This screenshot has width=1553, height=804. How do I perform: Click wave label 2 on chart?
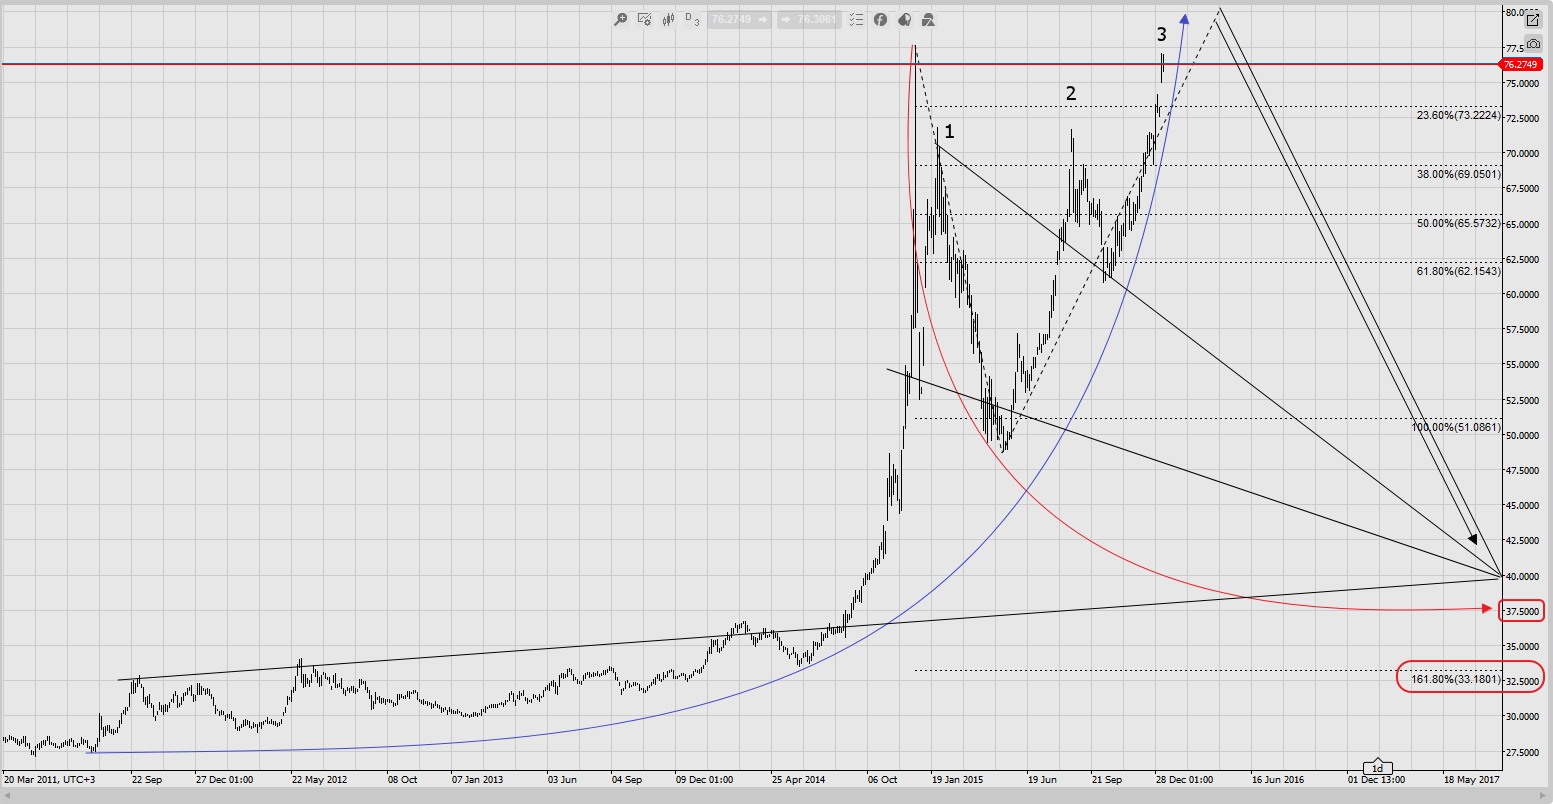point(1071,94)
